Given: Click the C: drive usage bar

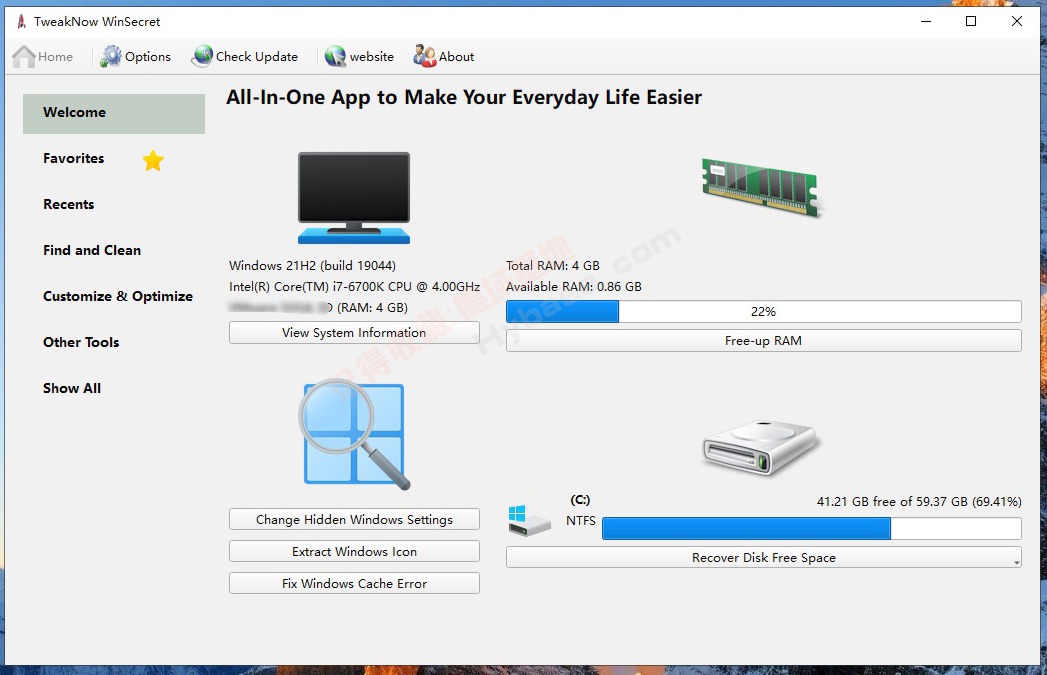Looking at the screenshot, I should (x=811, y=528).
